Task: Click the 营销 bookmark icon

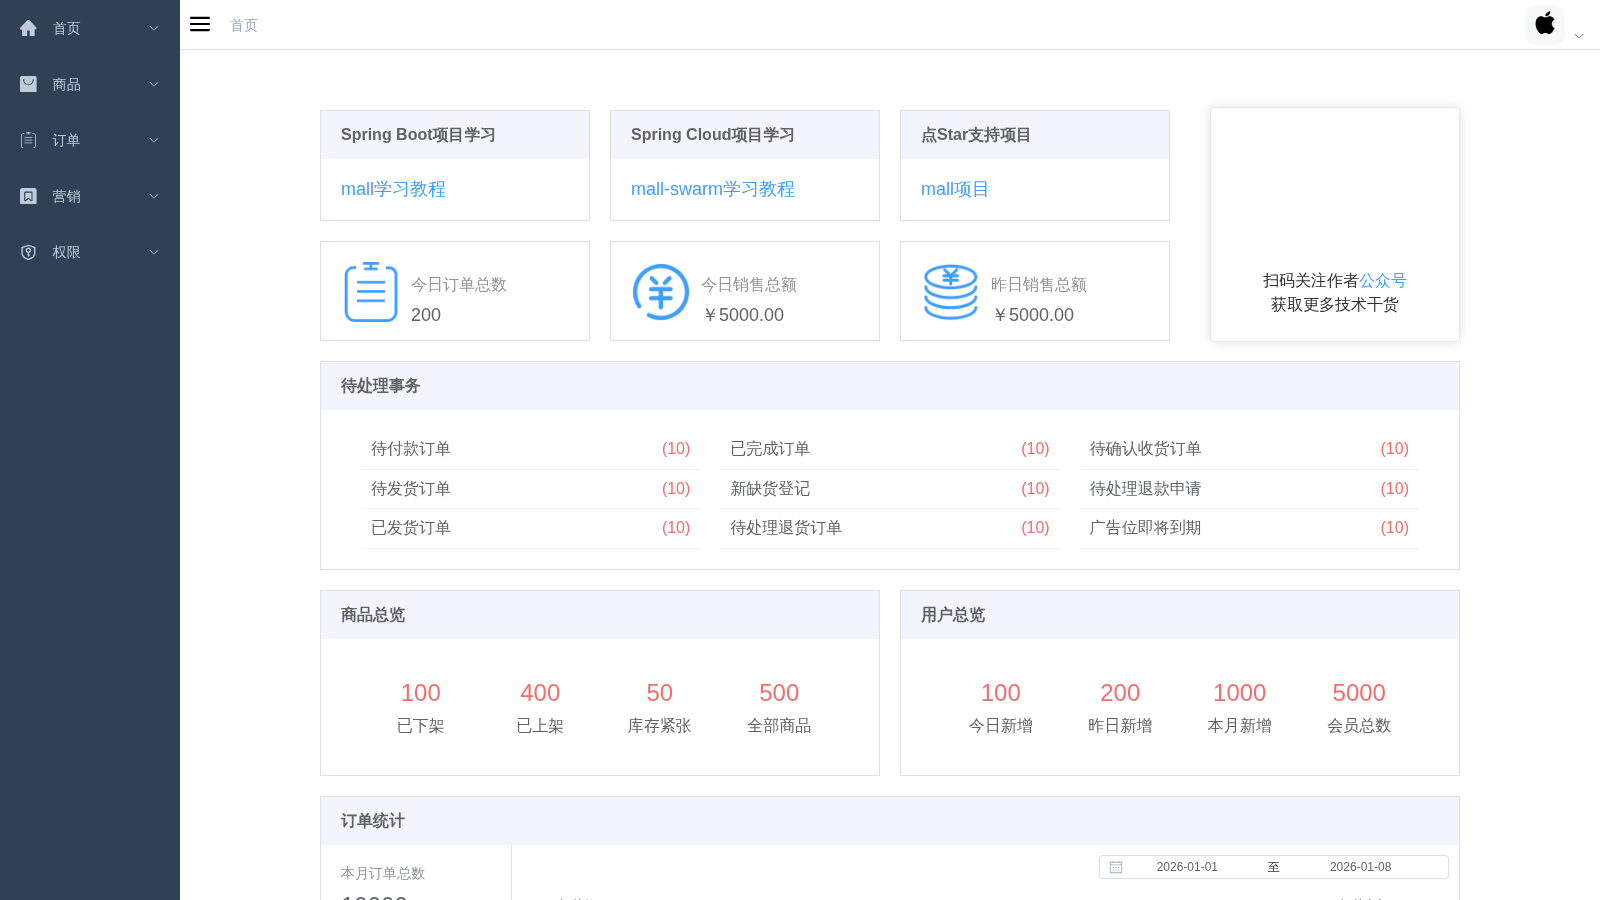Action: click(x=28, y=196)
